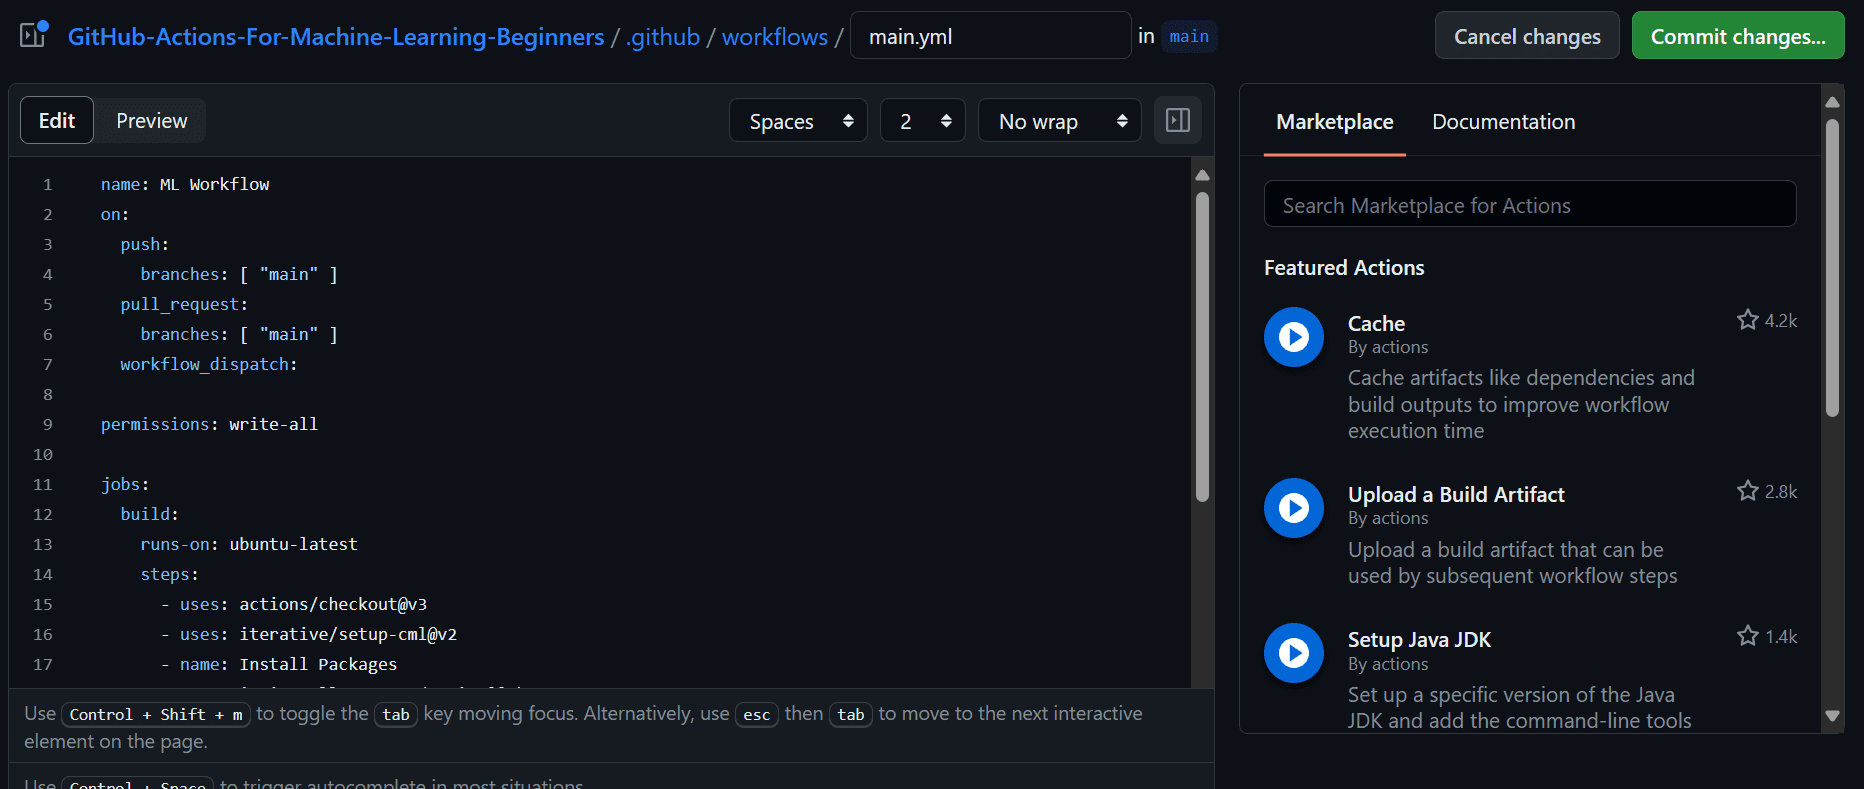This screenshot has height=789, width=1864.
Task: Click the 'on:' line
Action: (115, 214)
